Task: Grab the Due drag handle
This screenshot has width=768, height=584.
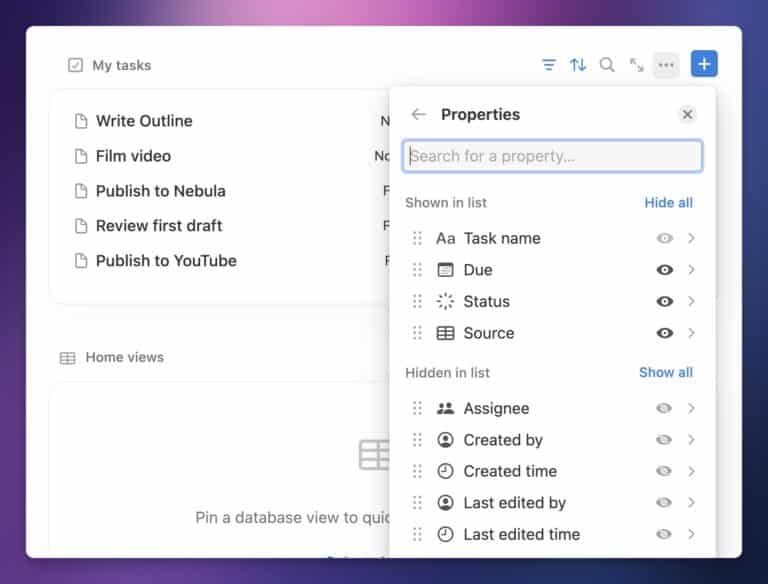Action: [417, 270]
